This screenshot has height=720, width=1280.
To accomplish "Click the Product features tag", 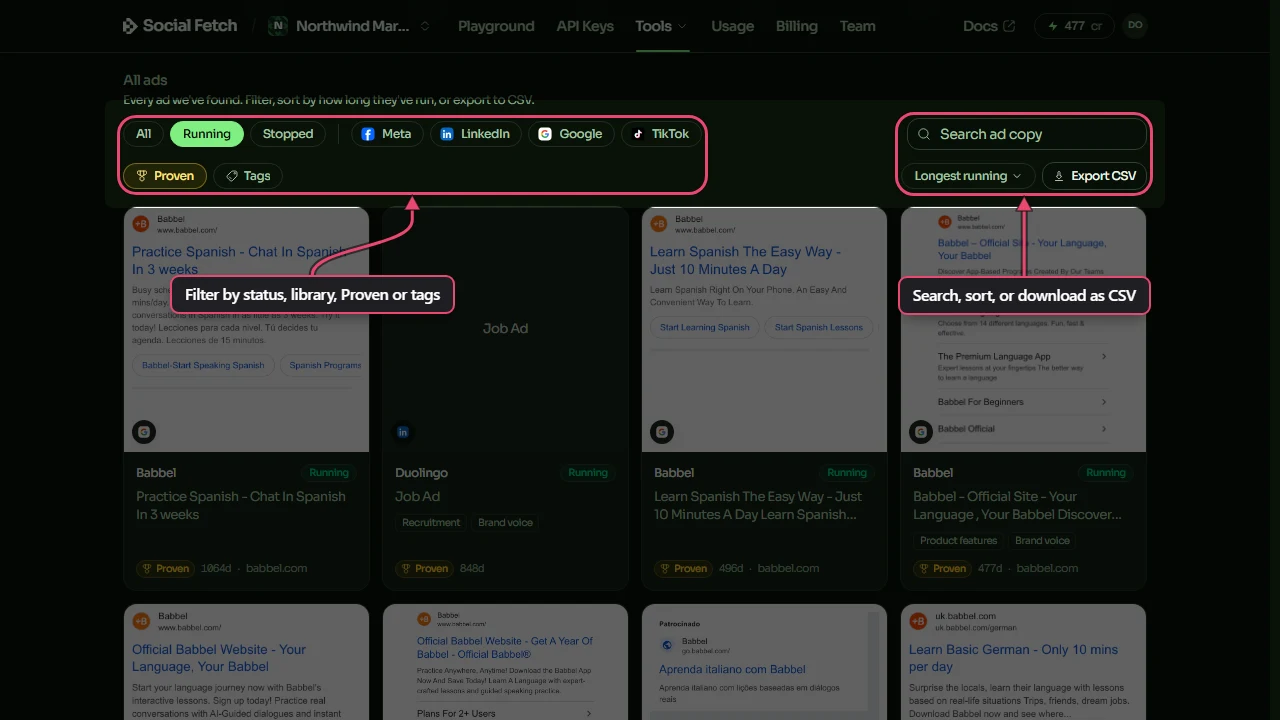I will (959, 541).
